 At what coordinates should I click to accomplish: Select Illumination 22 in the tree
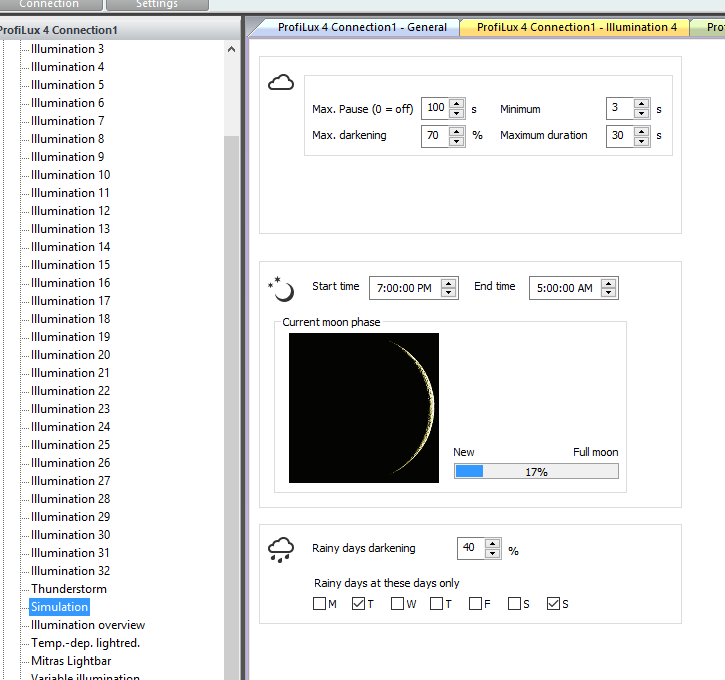point(70,391)
